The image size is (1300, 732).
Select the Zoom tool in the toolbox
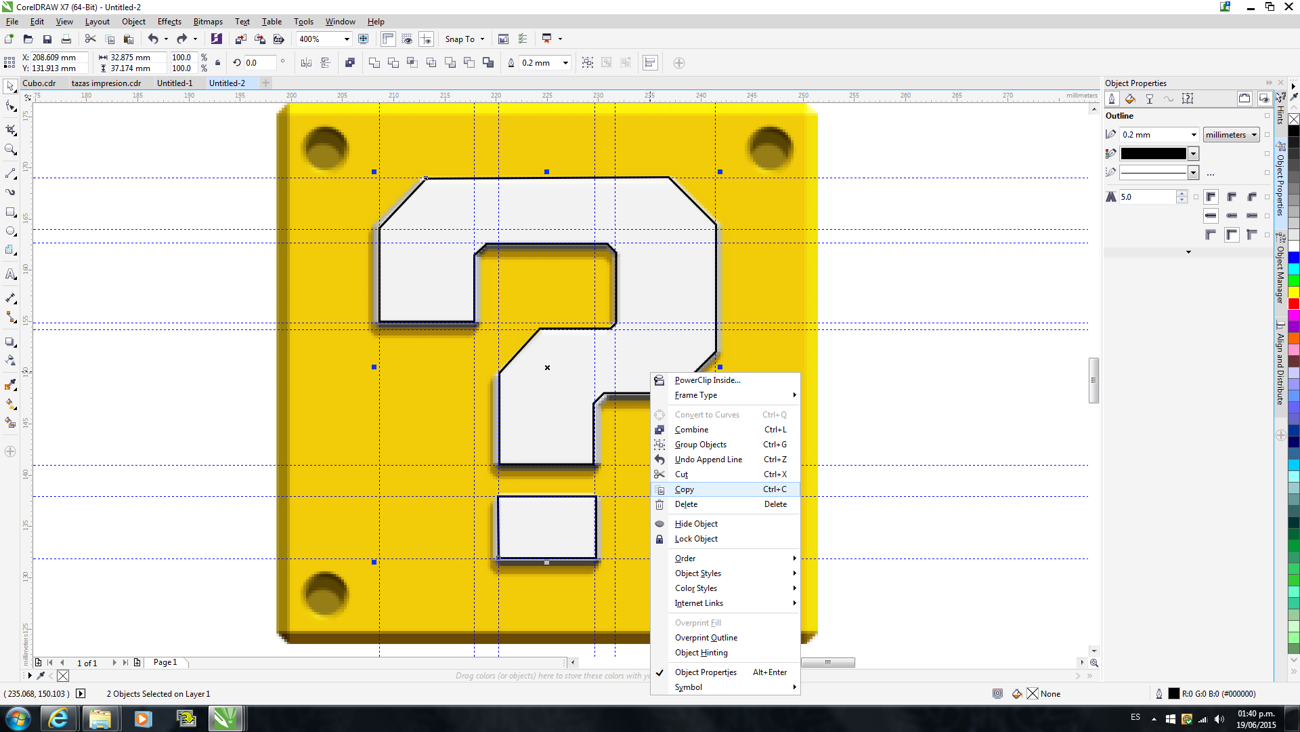pos(11,150)
